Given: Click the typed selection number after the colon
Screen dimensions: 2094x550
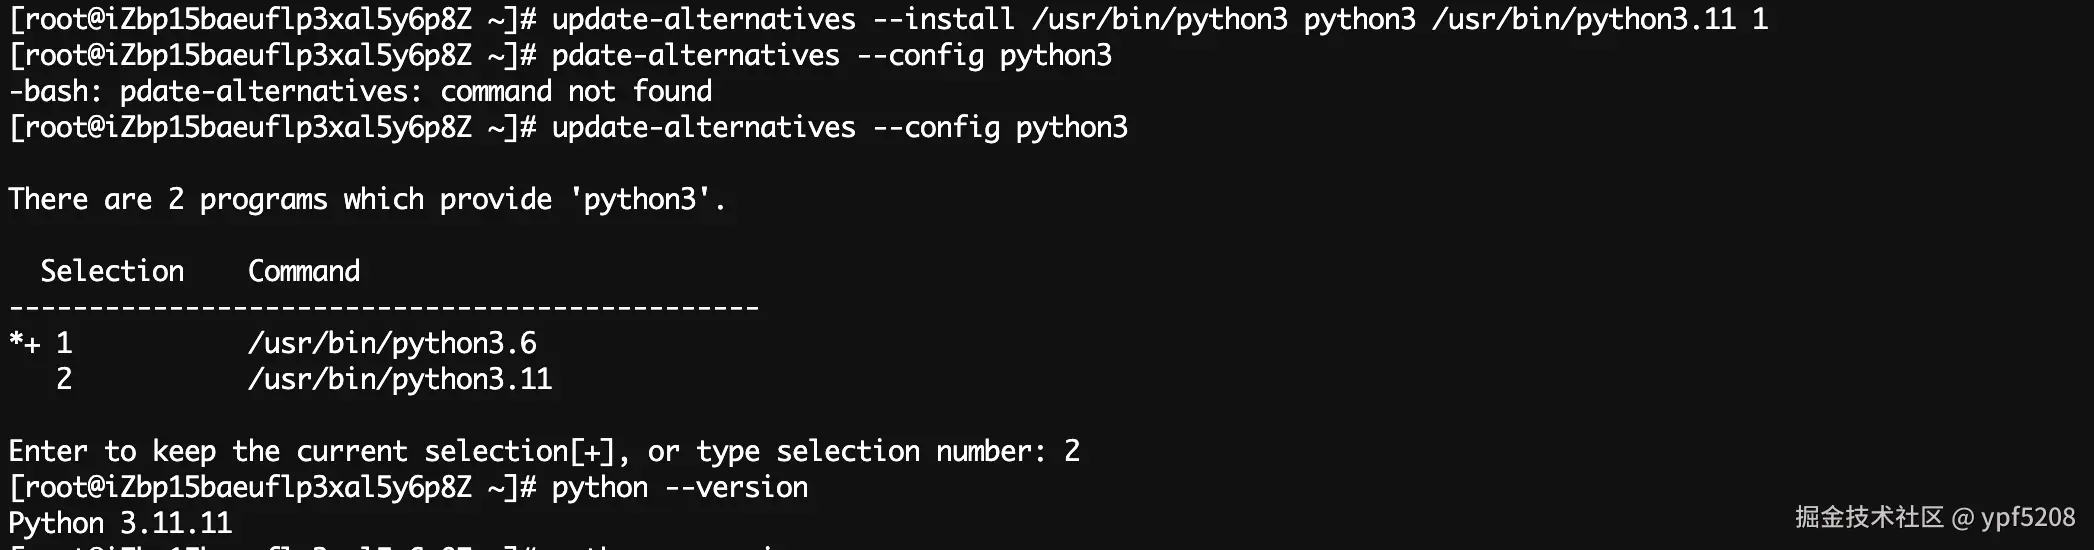Looking at the screenshot, I should point(1072,451).
